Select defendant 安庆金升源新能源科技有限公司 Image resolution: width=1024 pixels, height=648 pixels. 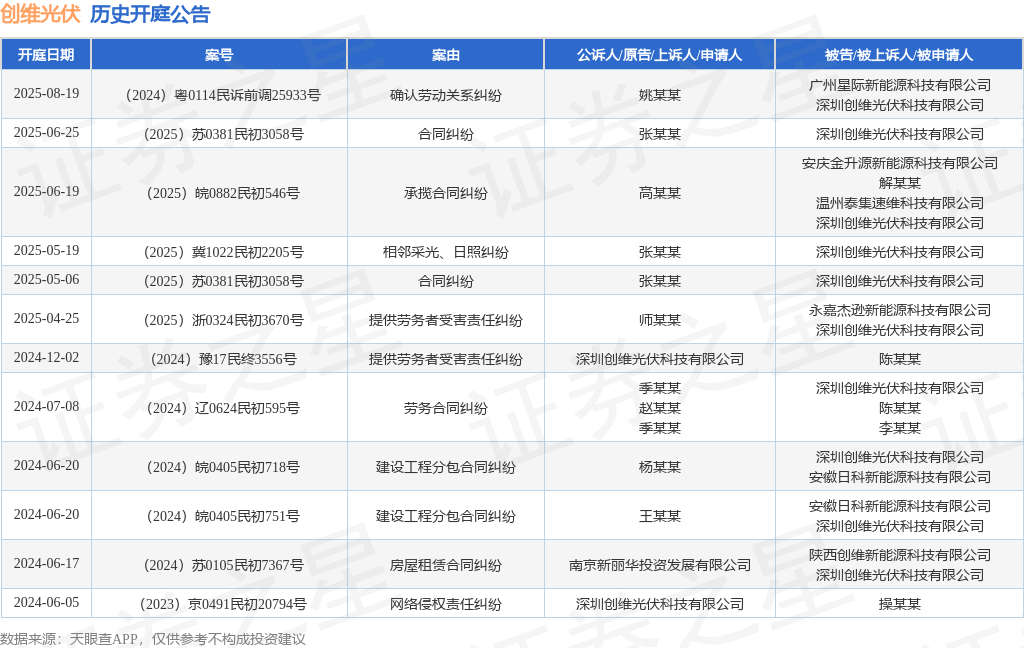pos(899,163)
